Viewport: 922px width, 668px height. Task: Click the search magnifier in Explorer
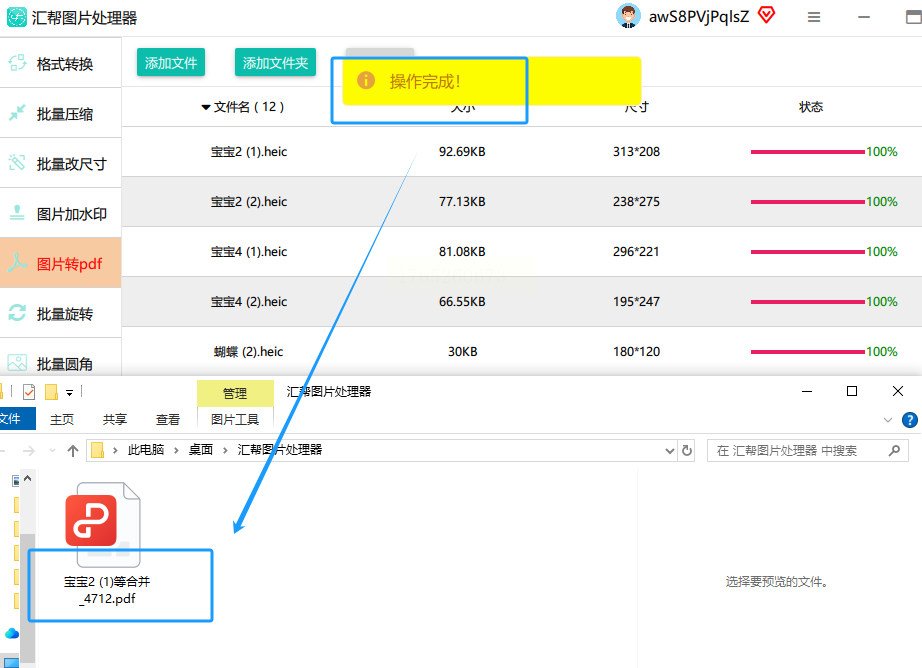click(894, 451)
